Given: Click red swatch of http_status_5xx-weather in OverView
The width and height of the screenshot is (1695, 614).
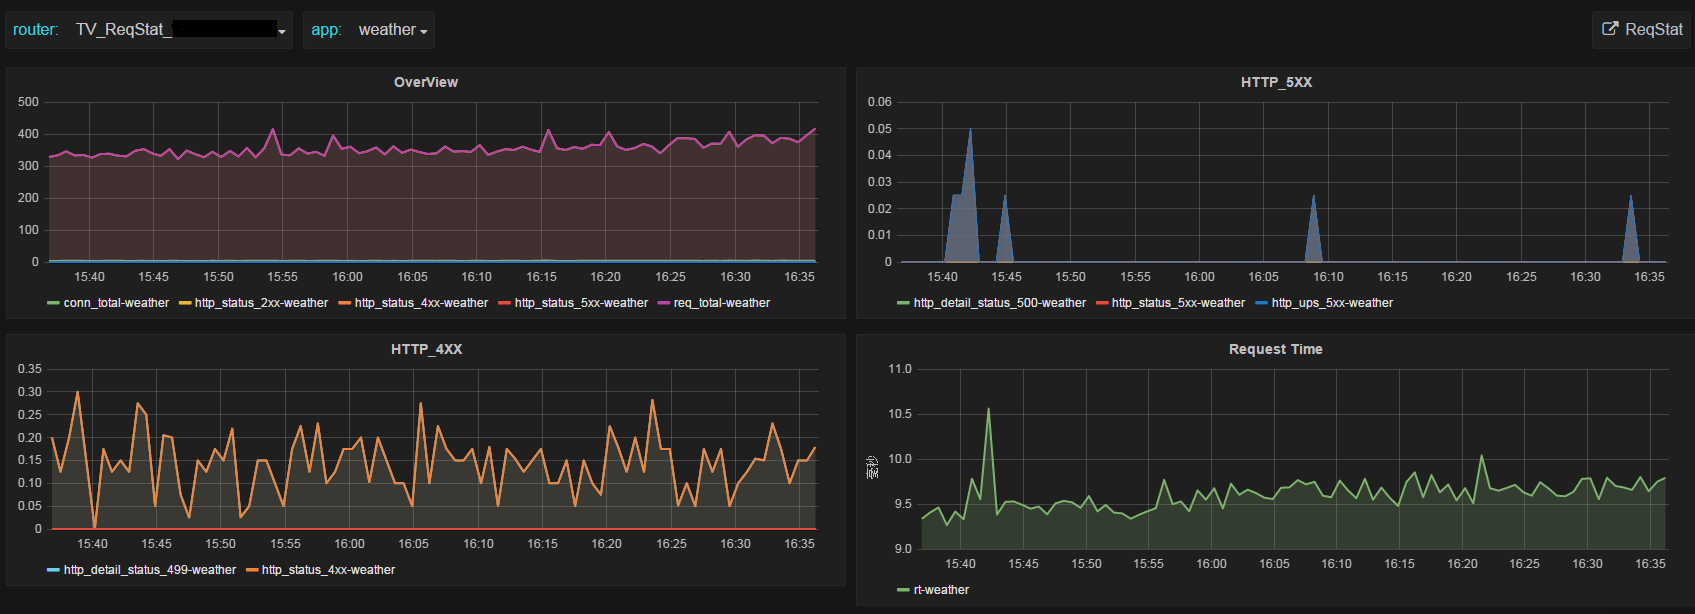Looking at the screenshot, I should (504, 303).
